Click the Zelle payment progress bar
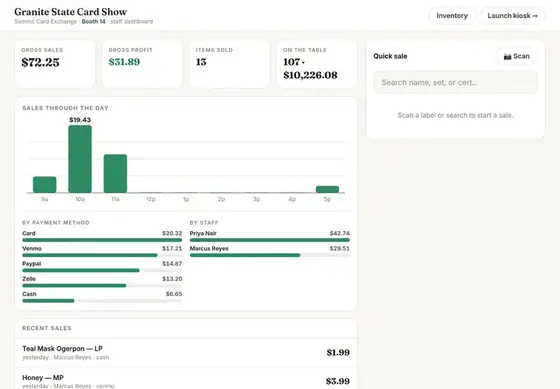Viewport: 560px width, 389px height. click(x=102, y=285)
